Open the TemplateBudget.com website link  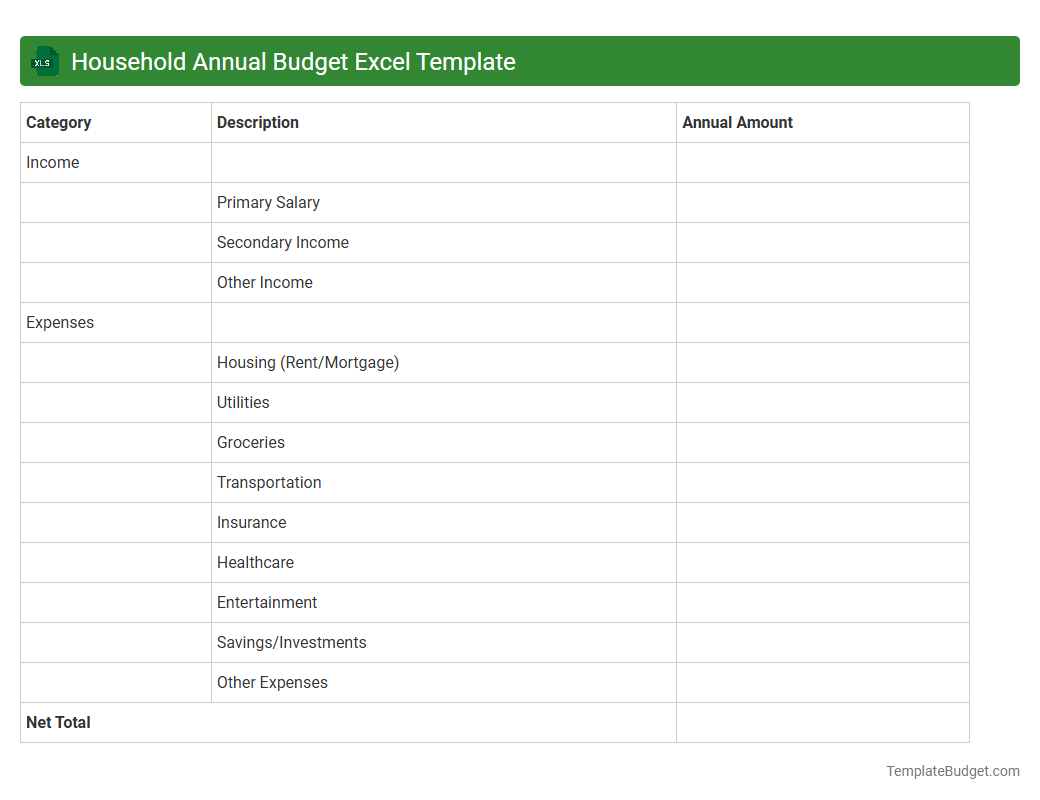click(x=952, y=771)
